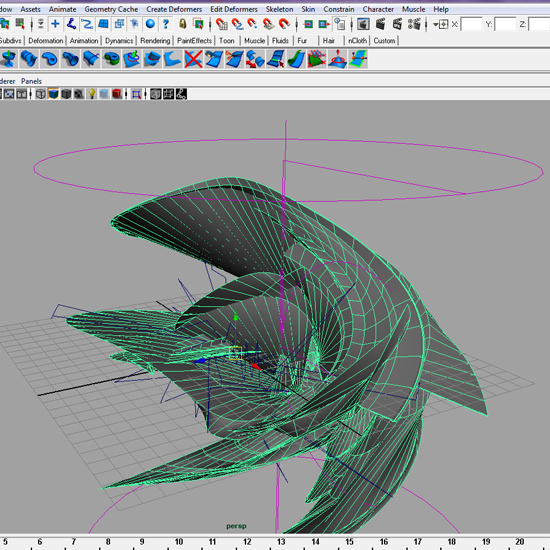Image resolution: width=550 pixels, height=550 pixels.
Task: Open the Geometry Cache menu
Action: tap(111, 9)
